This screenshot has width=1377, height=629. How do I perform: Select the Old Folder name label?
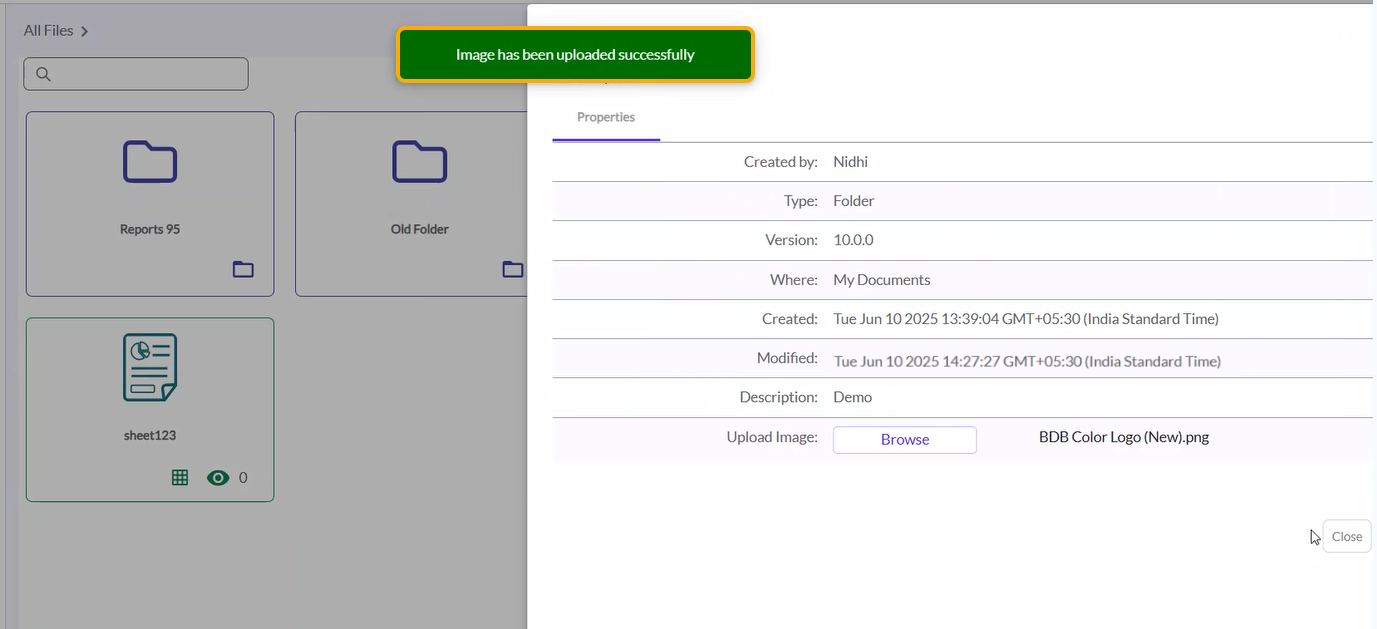point(420,229)
